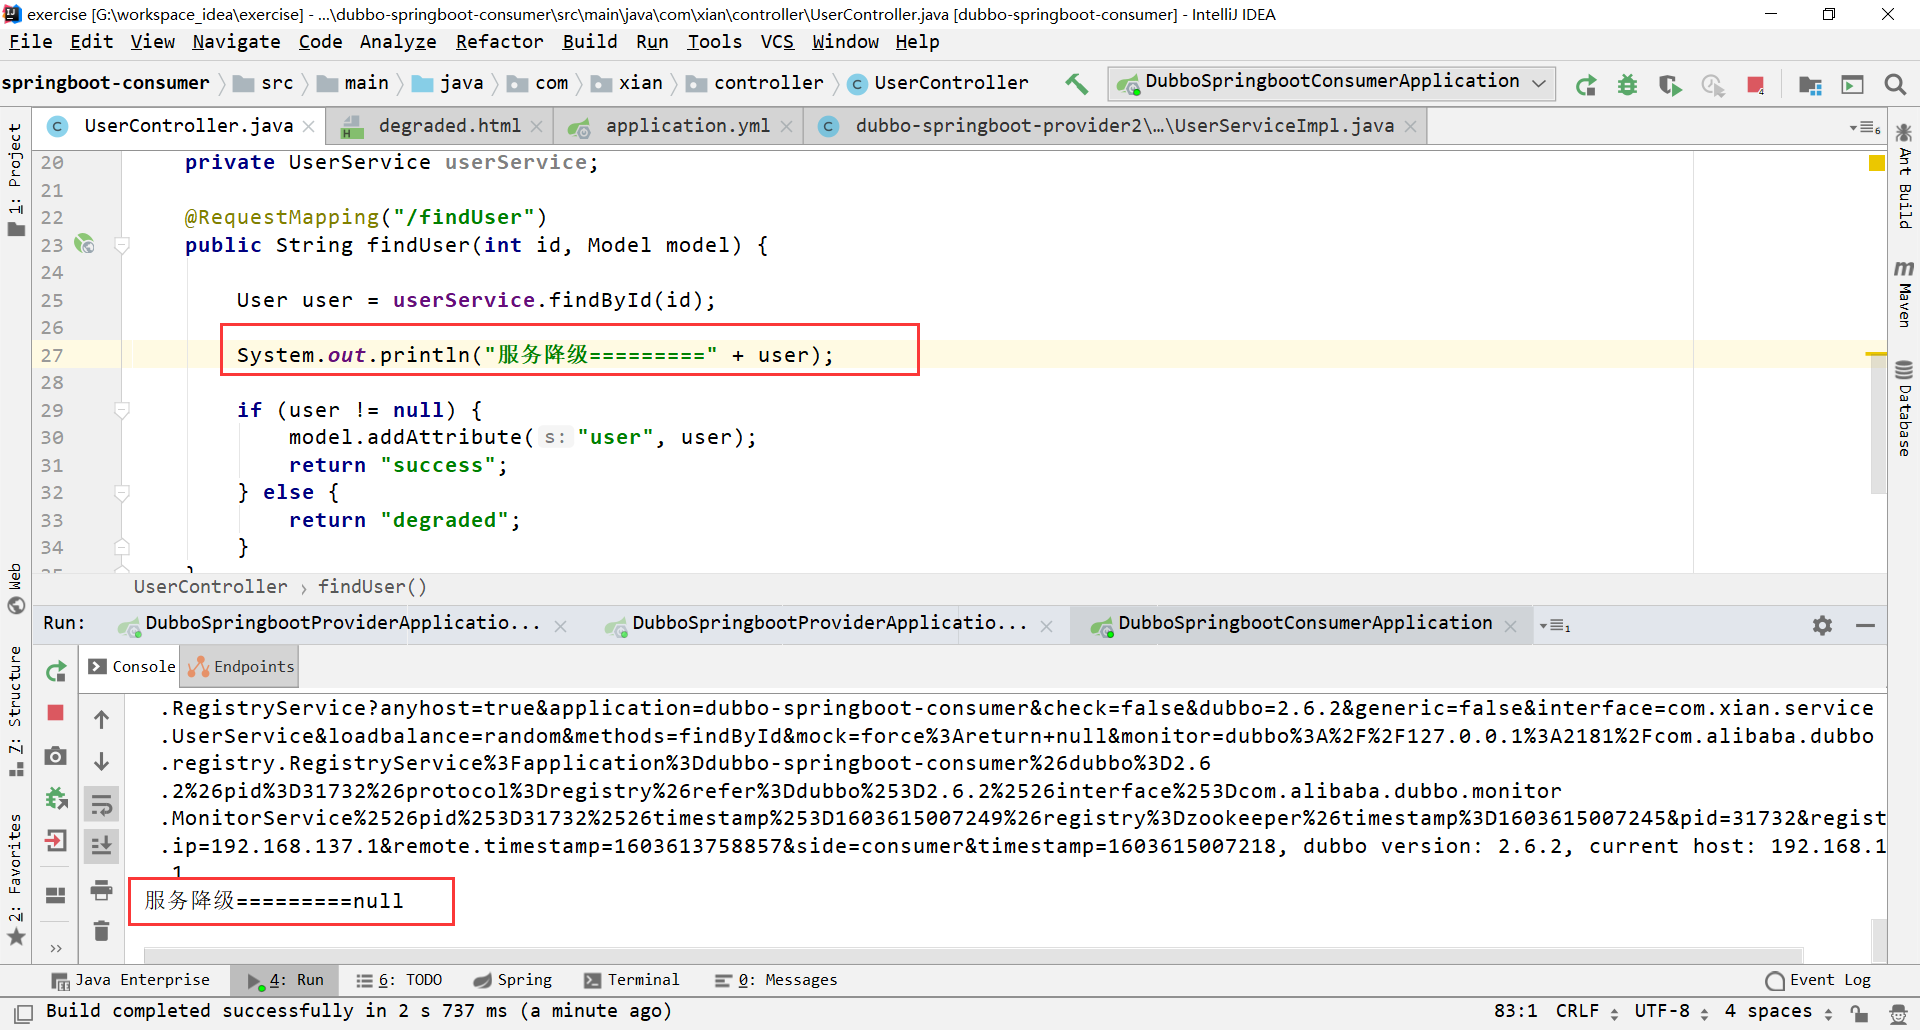The width and height of the screenshot is (1920, 1030).
Task: Rerun the application from the top toolbar
Action: [x=1586, y=85]
